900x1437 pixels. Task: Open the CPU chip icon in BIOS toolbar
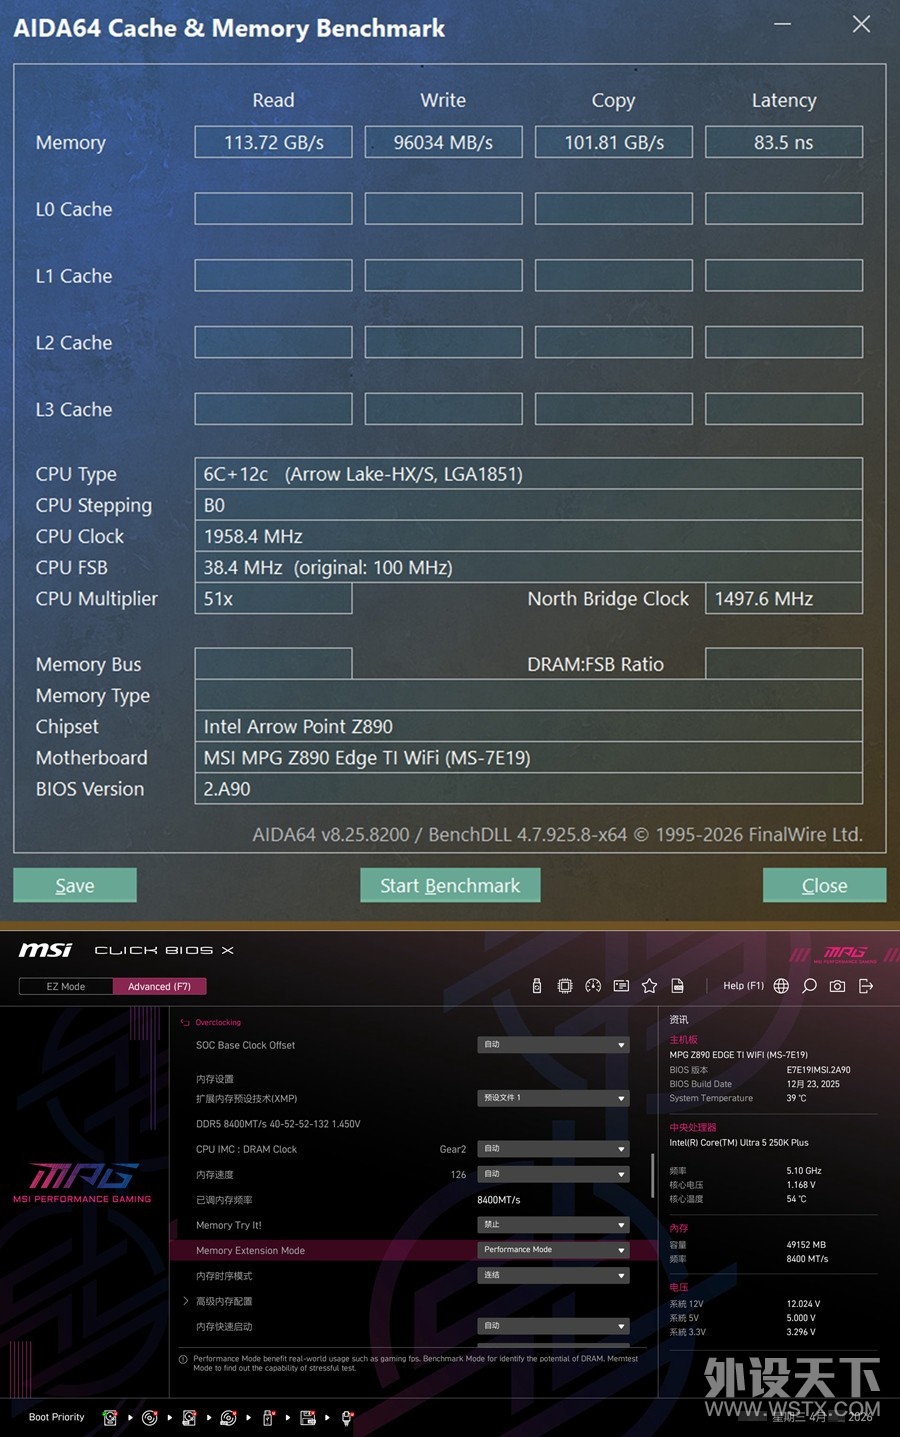click(x=565, y=986)
